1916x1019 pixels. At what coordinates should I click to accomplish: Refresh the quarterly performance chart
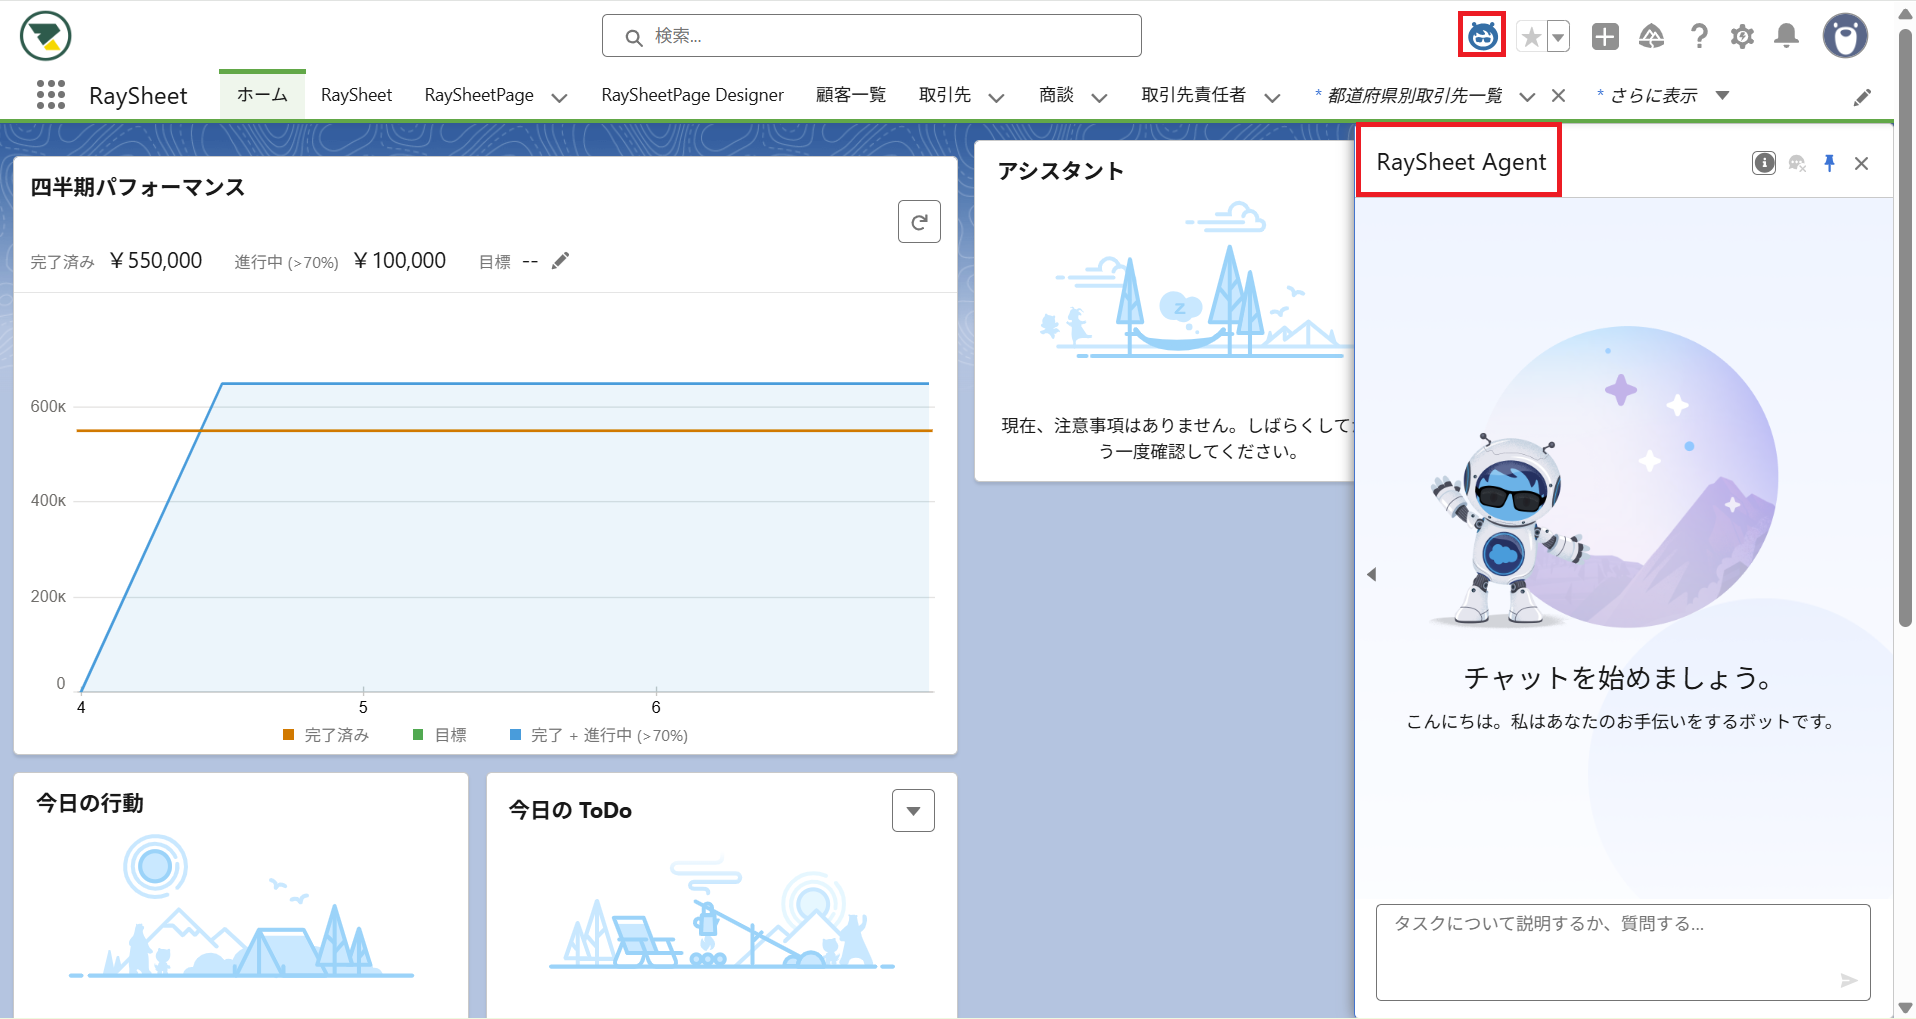918,222
